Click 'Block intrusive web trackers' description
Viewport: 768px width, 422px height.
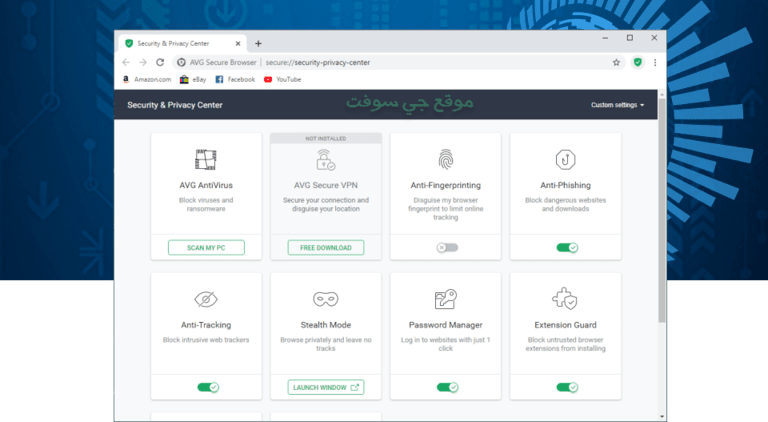click(x=206, y=340)
